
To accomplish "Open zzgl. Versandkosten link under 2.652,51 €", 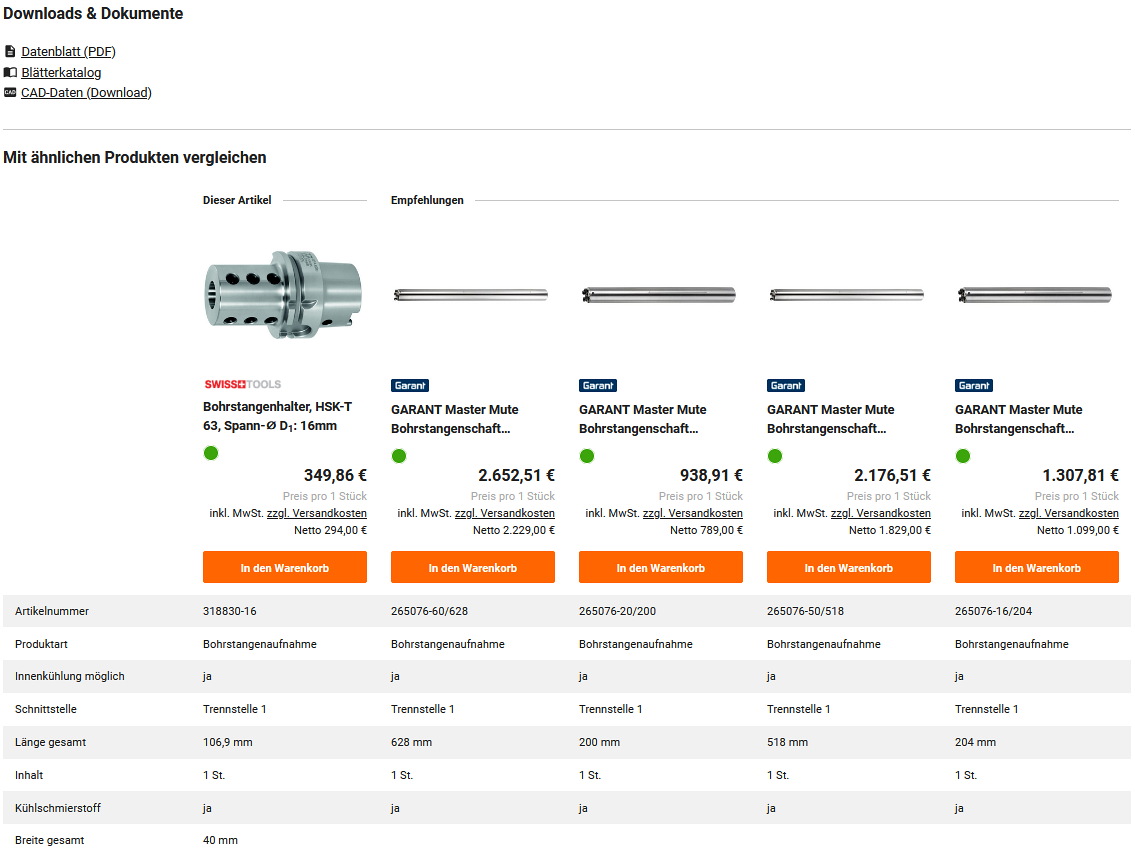I will [505, 513].
